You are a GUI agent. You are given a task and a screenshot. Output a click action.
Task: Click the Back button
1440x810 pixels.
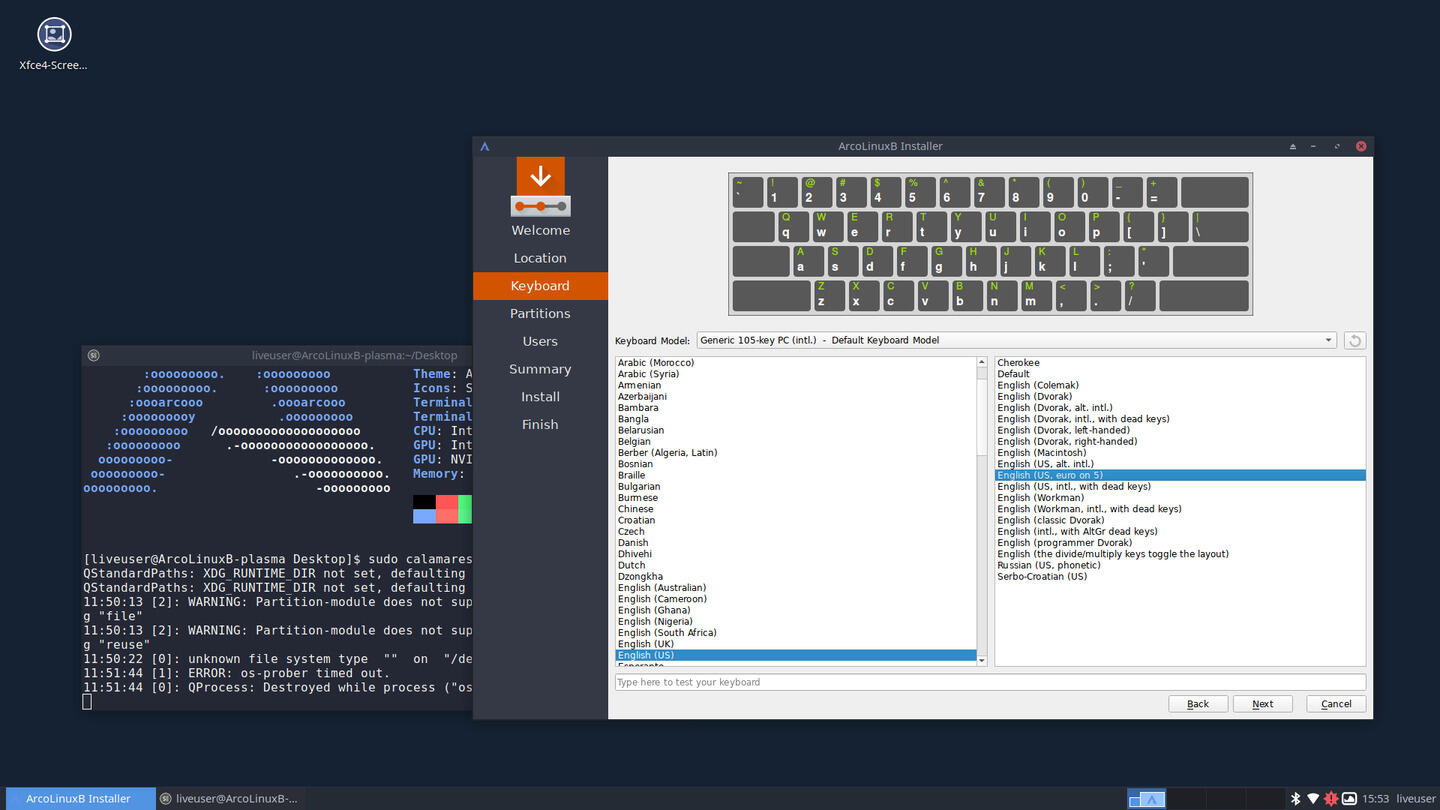pos(1198,704)
